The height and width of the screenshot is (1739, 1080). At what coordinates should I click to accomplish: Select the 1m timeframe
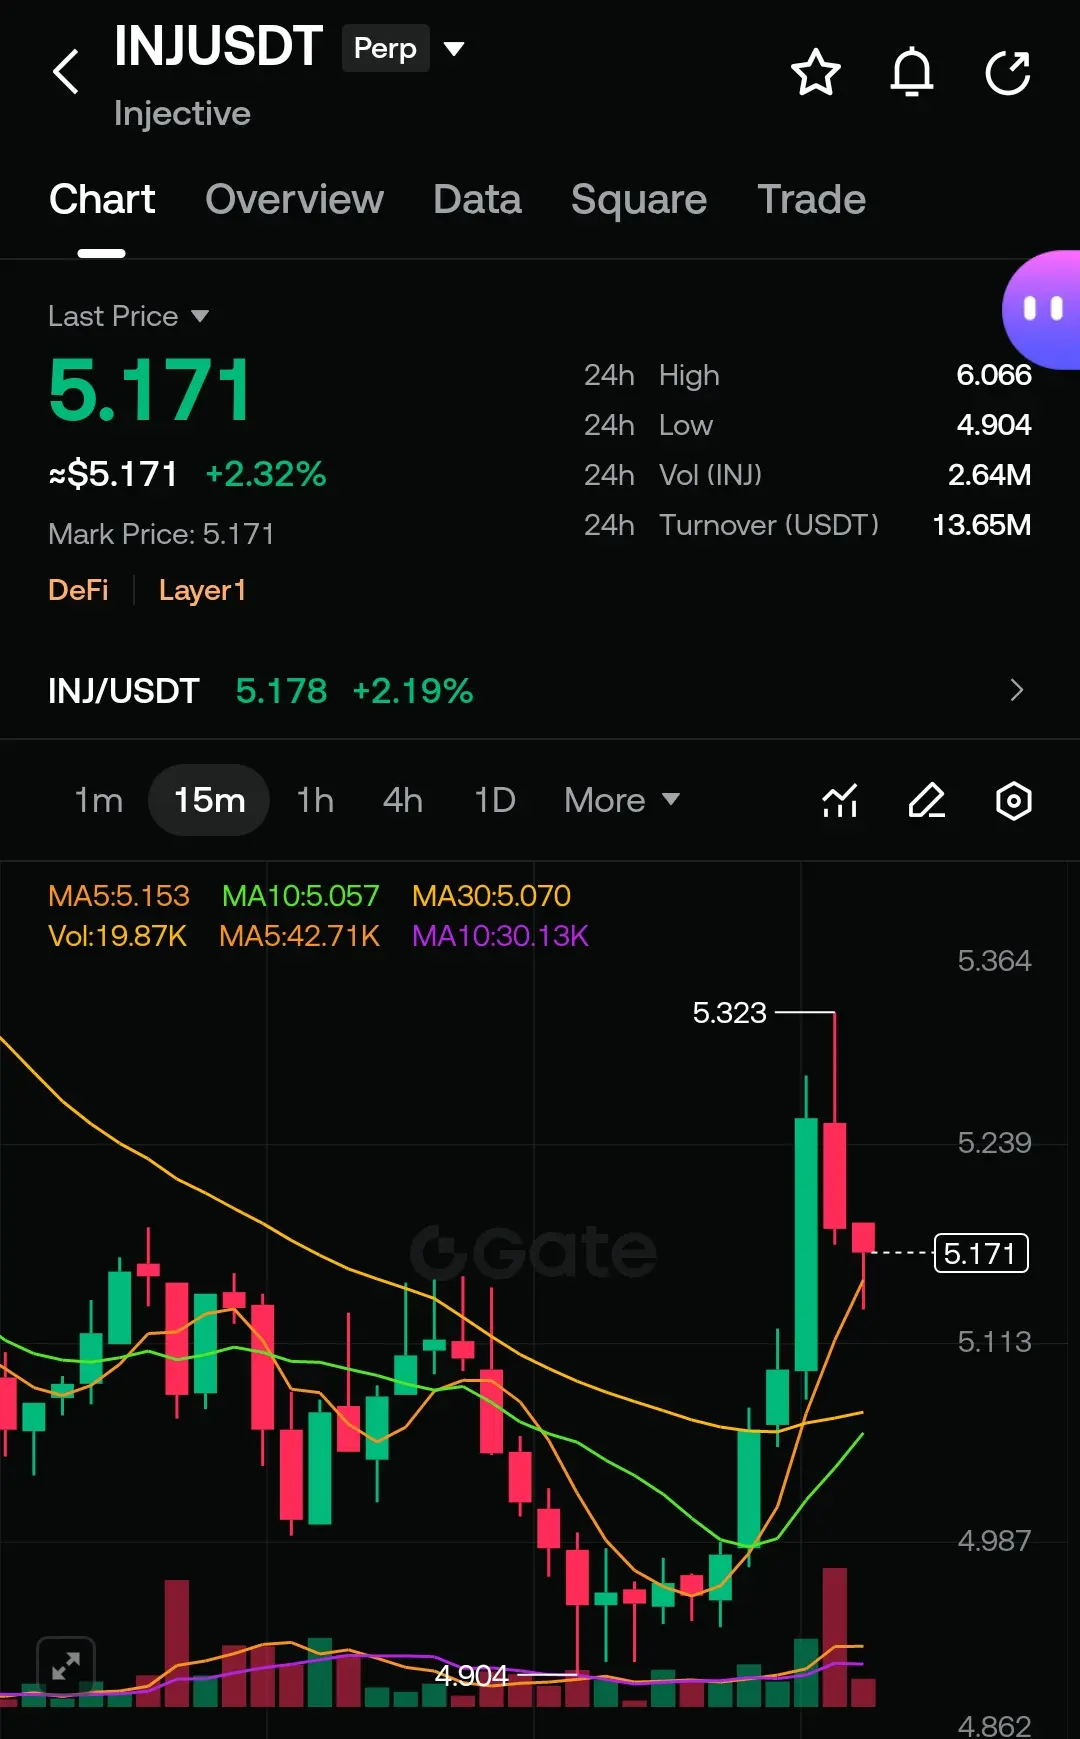click(98, 800)
